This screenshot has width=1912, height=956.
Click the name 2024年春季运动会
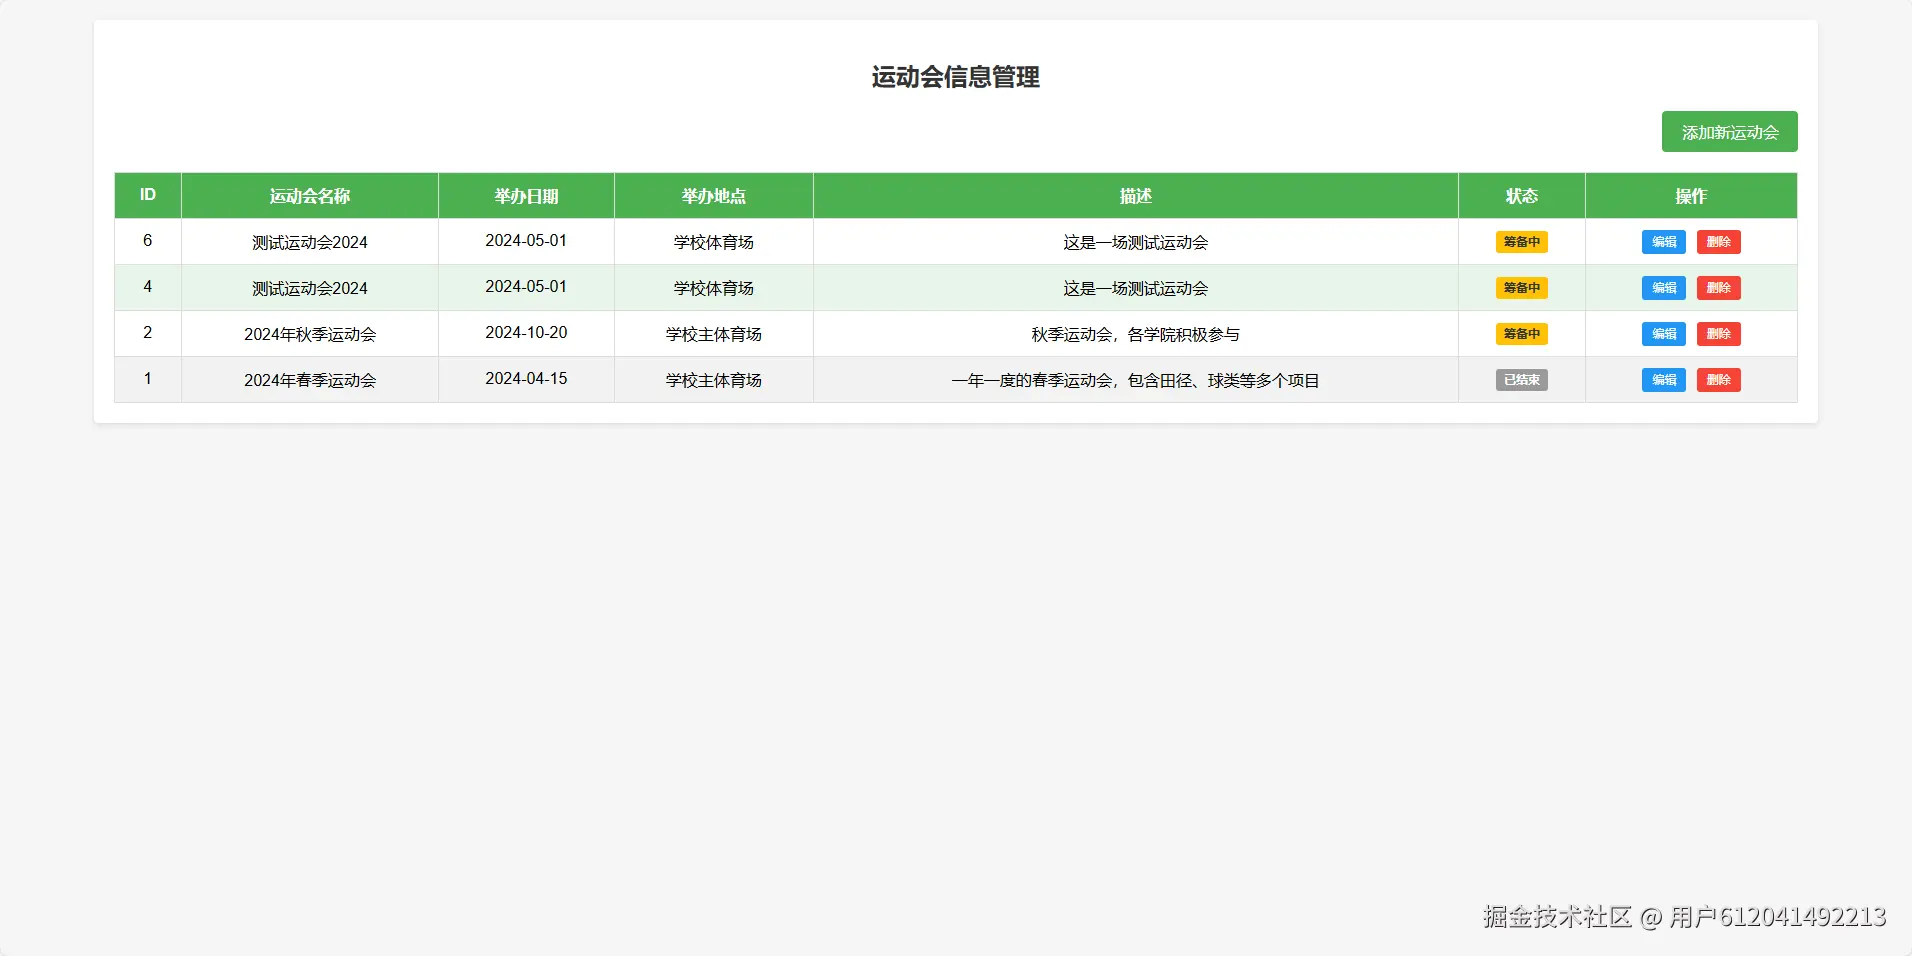pyautogui.click(x=310, y=380)
